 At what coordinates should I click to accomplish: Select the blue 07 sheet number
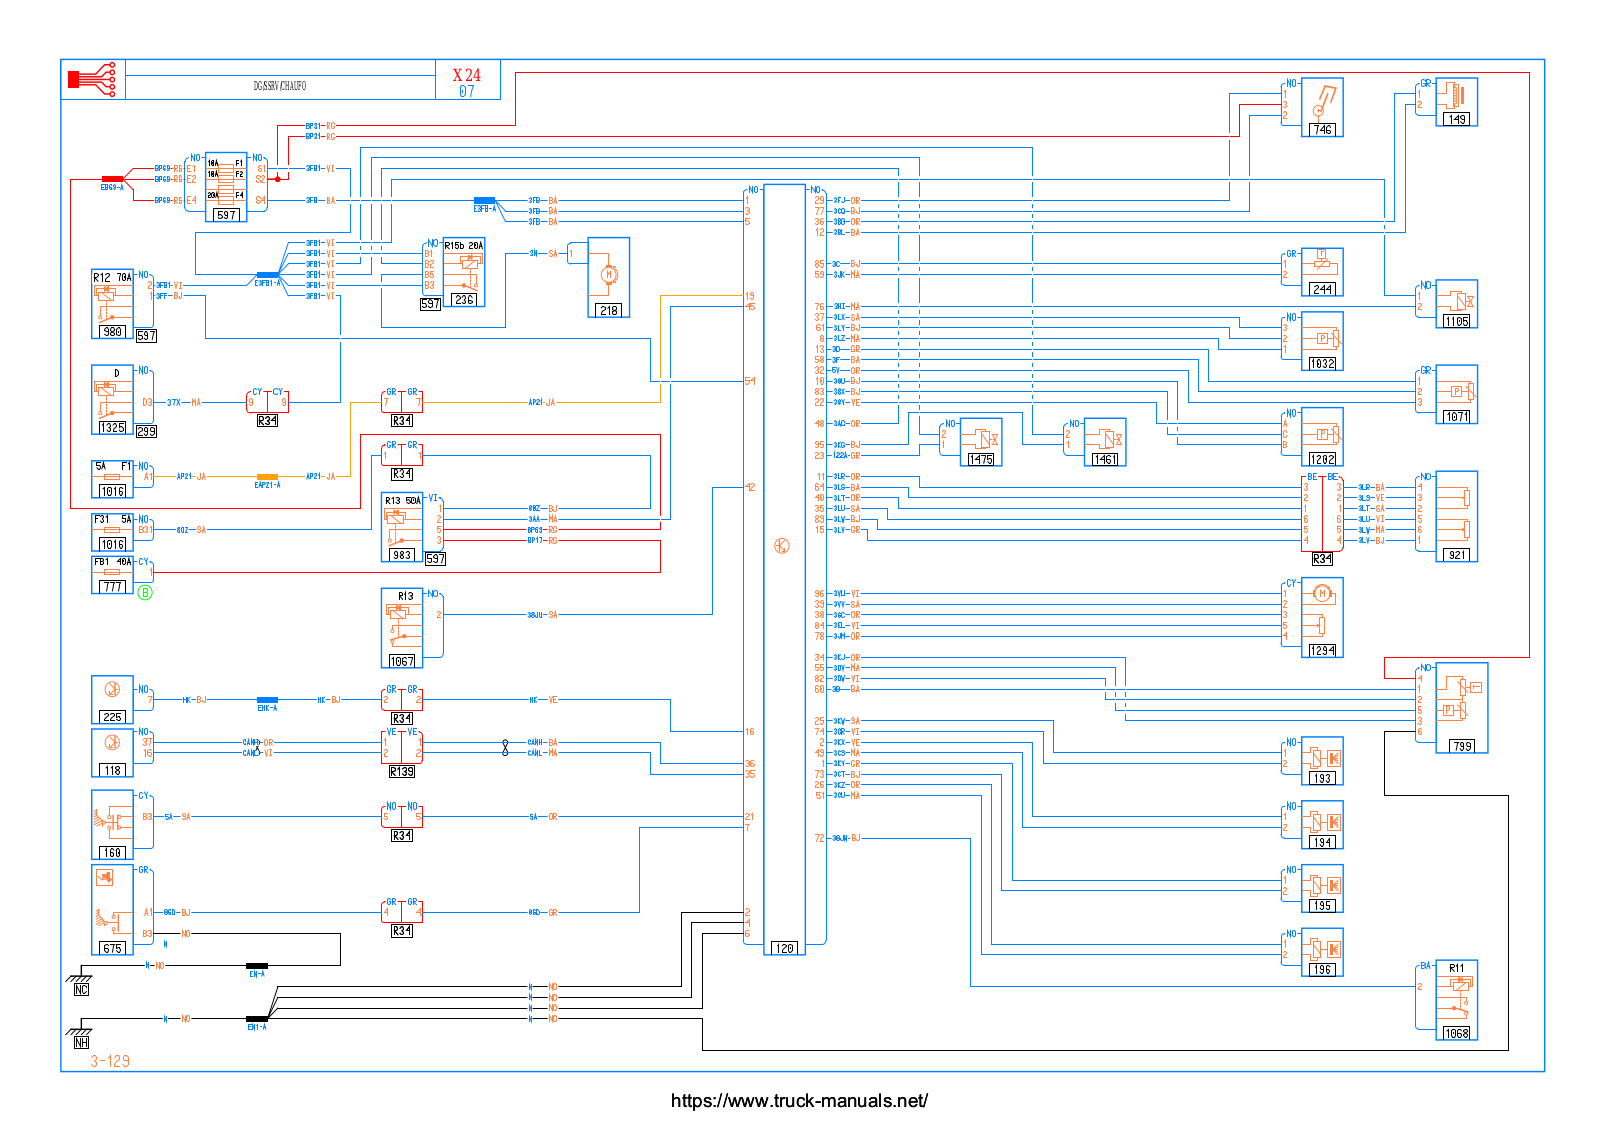[x=467, y=91]
